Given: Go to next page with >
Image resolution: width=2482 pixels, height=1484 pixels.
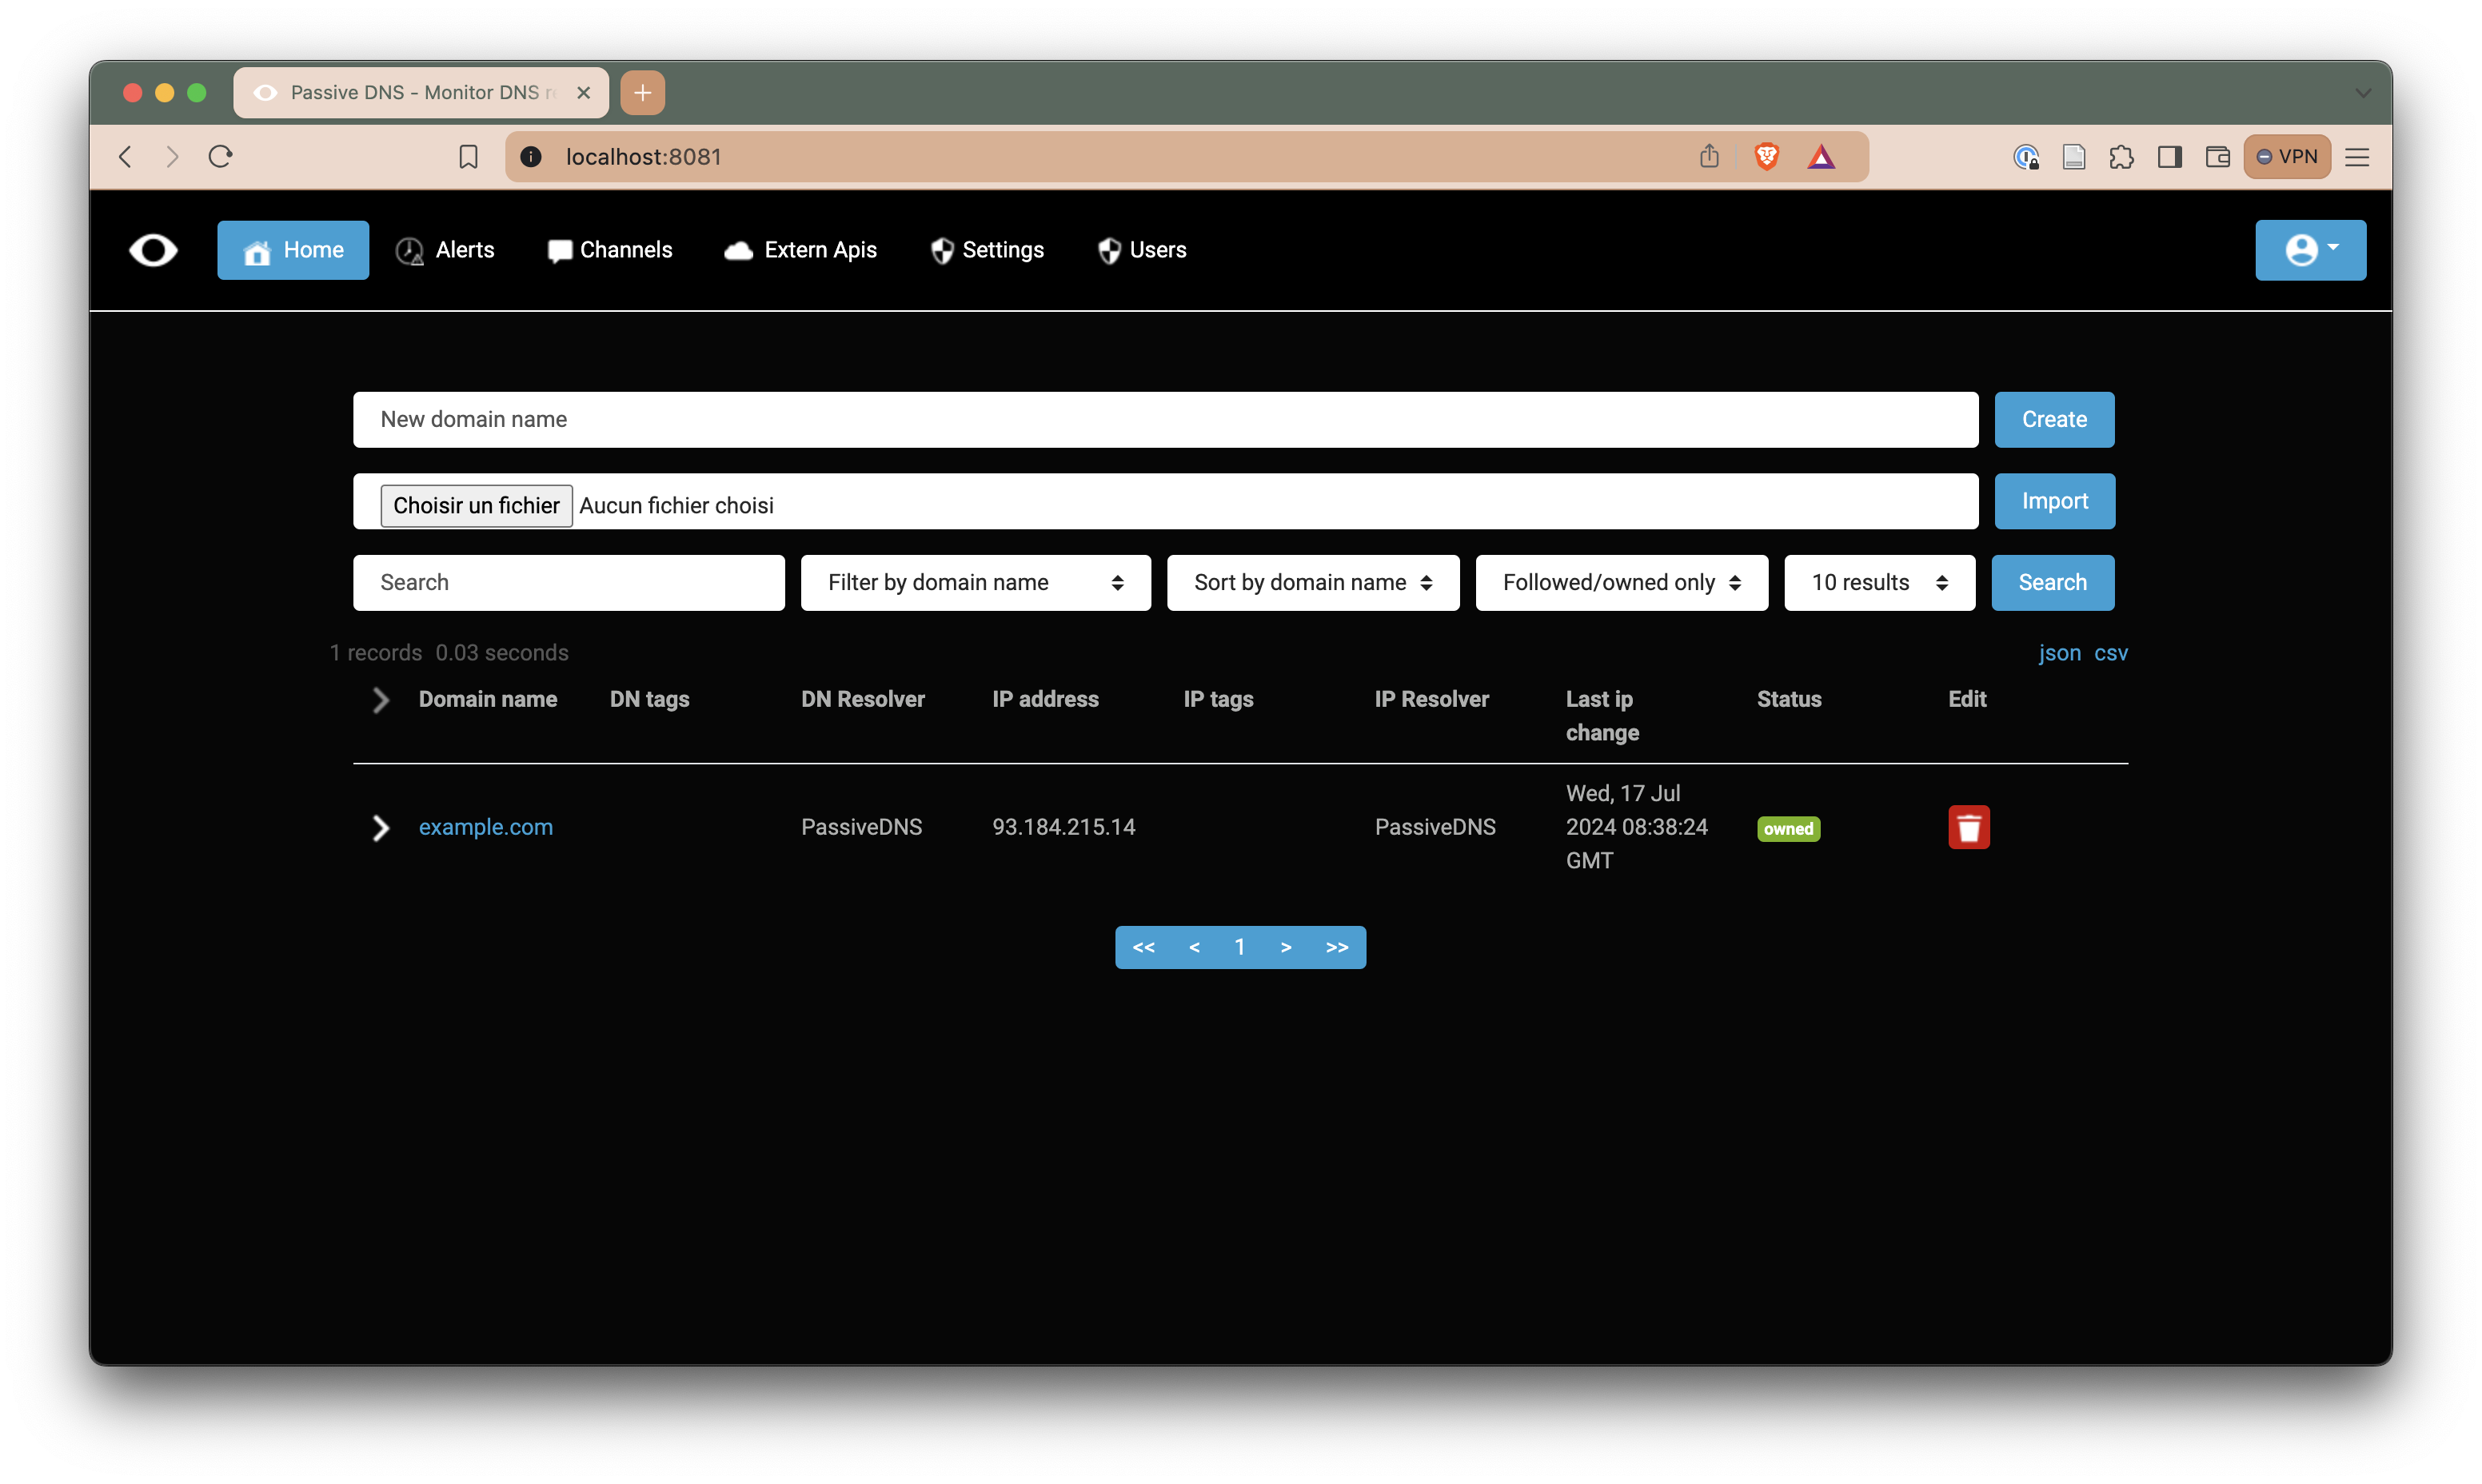Looking at the screenshot, I should click(1285, 947).
